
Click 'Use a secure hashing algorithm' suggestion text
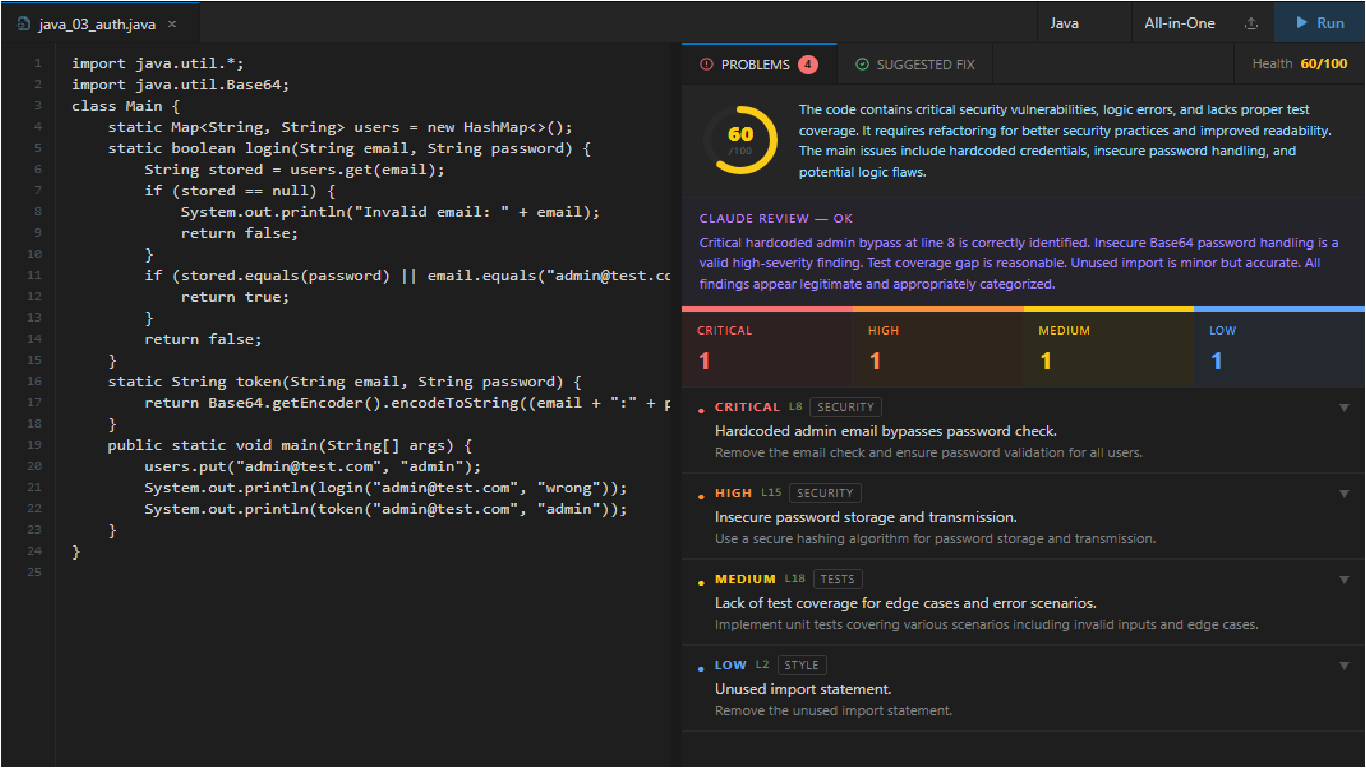point(935,539)
